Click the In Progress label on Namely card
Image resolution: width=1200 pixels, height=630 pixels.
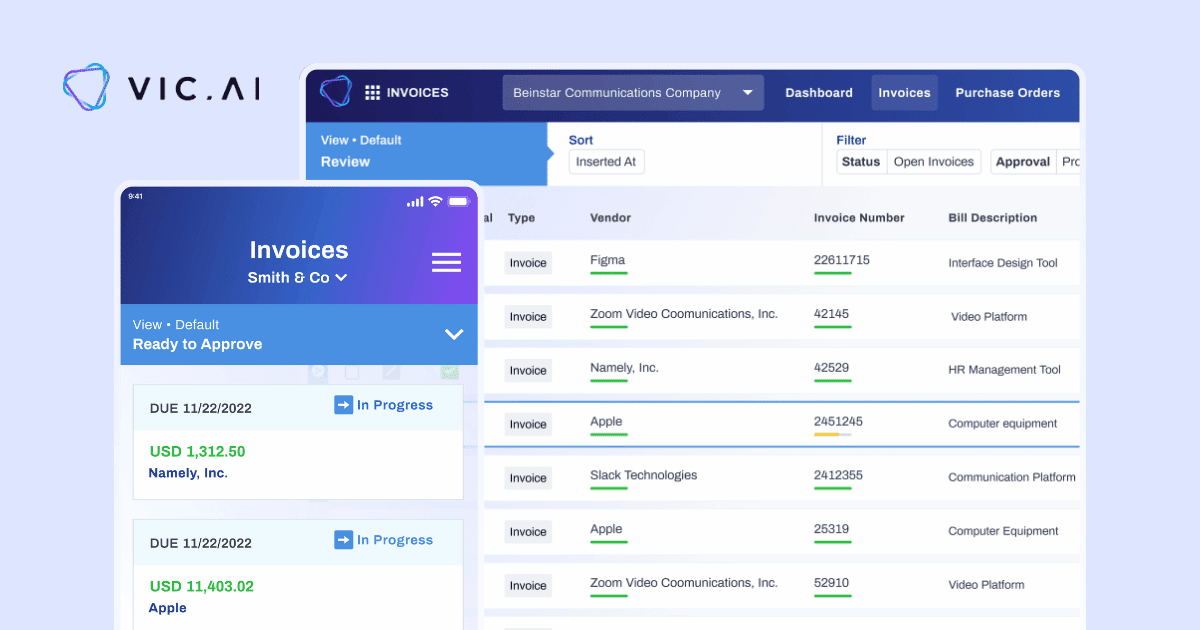395,405
